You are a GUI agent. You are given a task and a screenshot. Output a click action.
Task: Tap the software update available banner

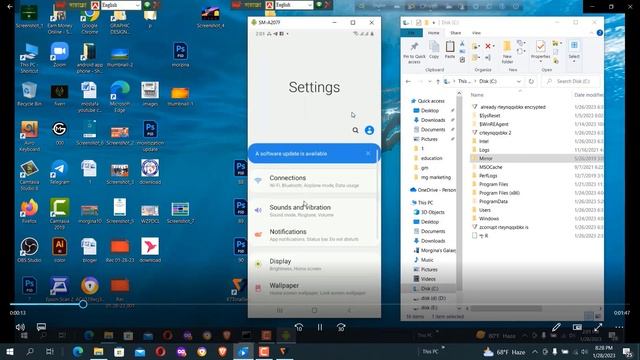click(x=314, y=153)
